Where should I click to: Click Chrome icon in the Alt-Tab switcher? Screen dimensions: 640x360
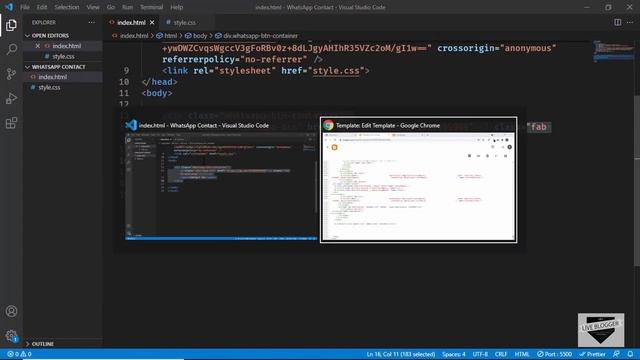tap(328, 125)
